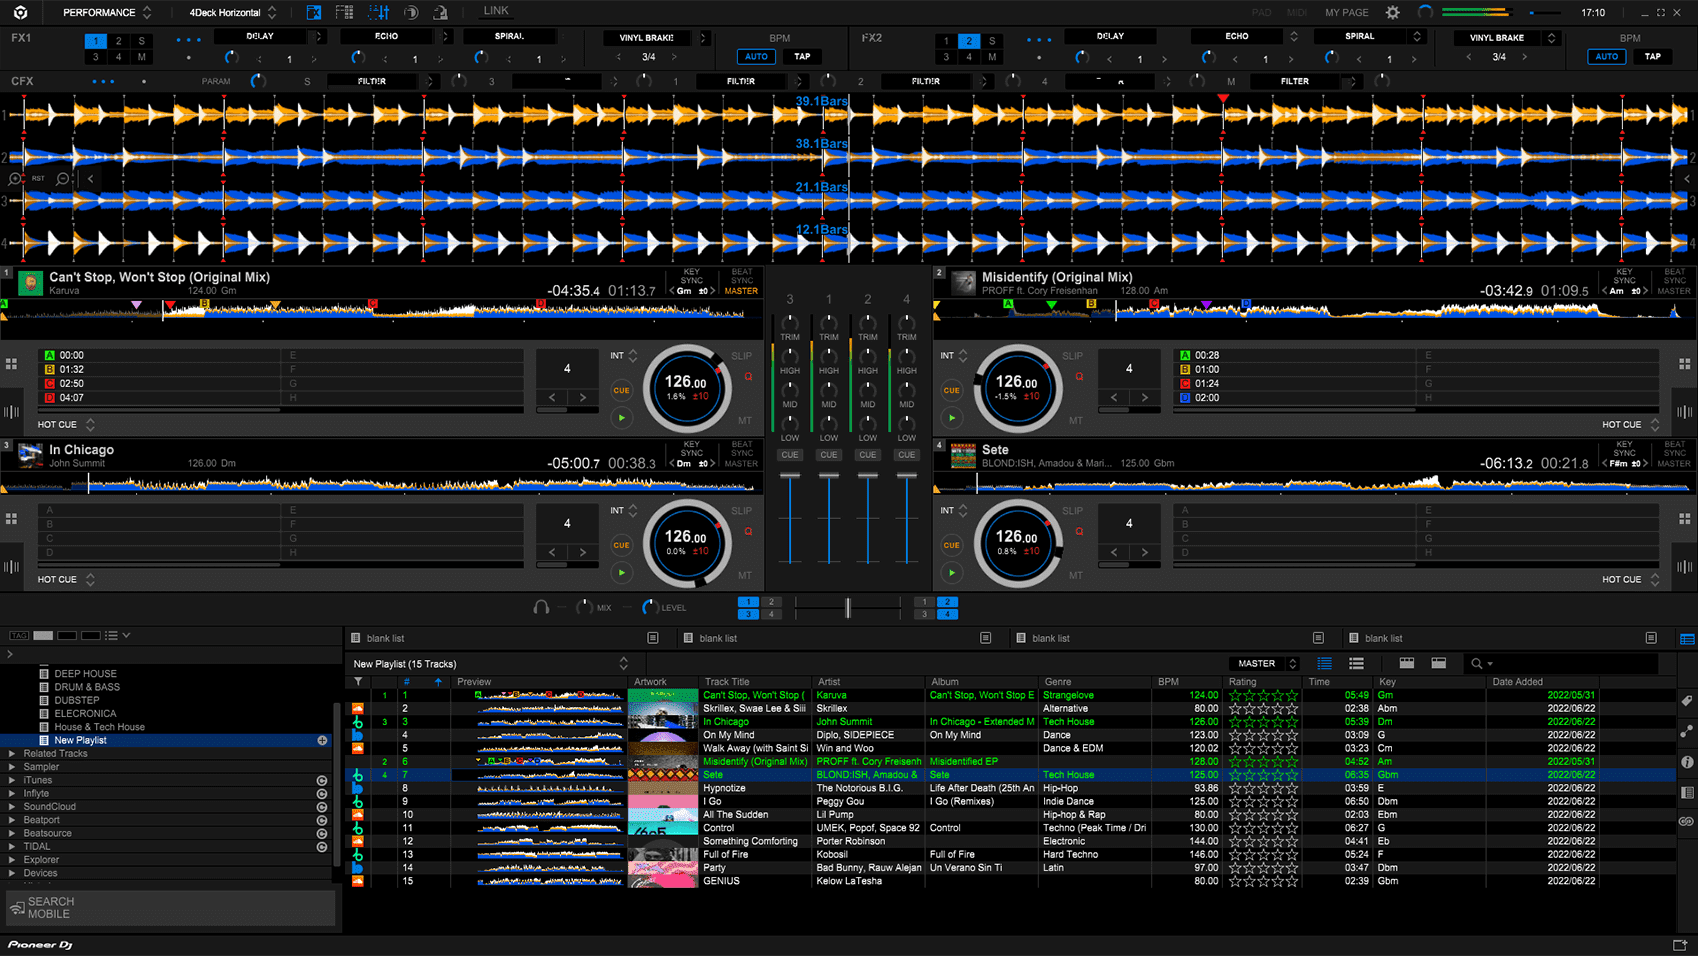This screenshot has height=956, width=1698.
Task: Toggle FX1 BPM AUTO mode
Action: [756, 57]
